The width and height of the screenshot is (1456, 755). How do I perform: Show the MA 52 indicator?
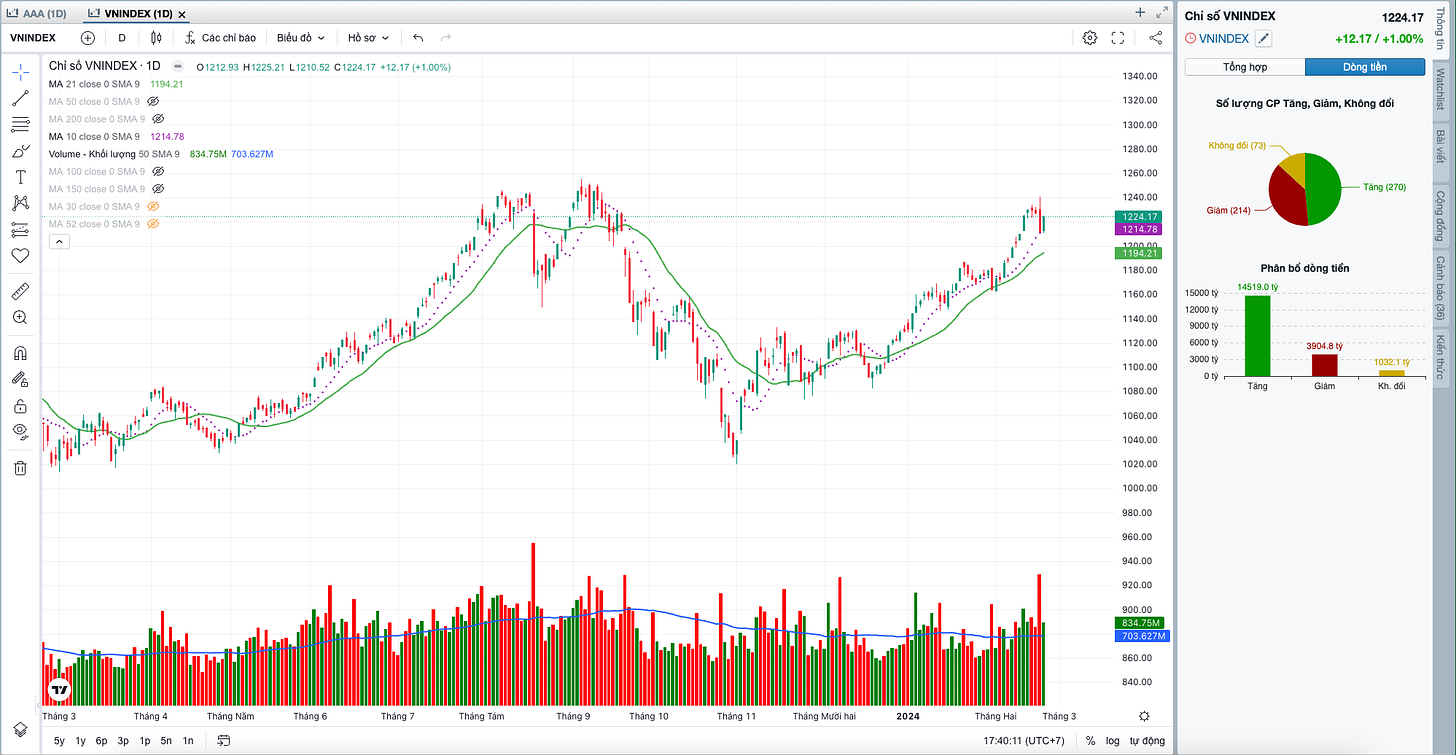(x=154, y=224)
